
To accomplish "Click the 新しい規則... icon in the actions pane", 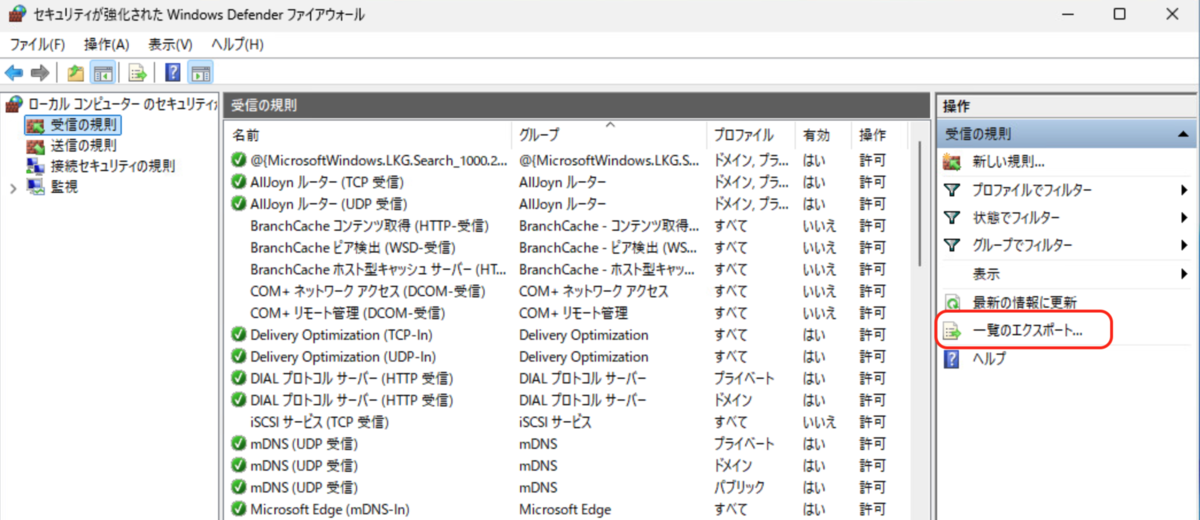I will point(953,162).
